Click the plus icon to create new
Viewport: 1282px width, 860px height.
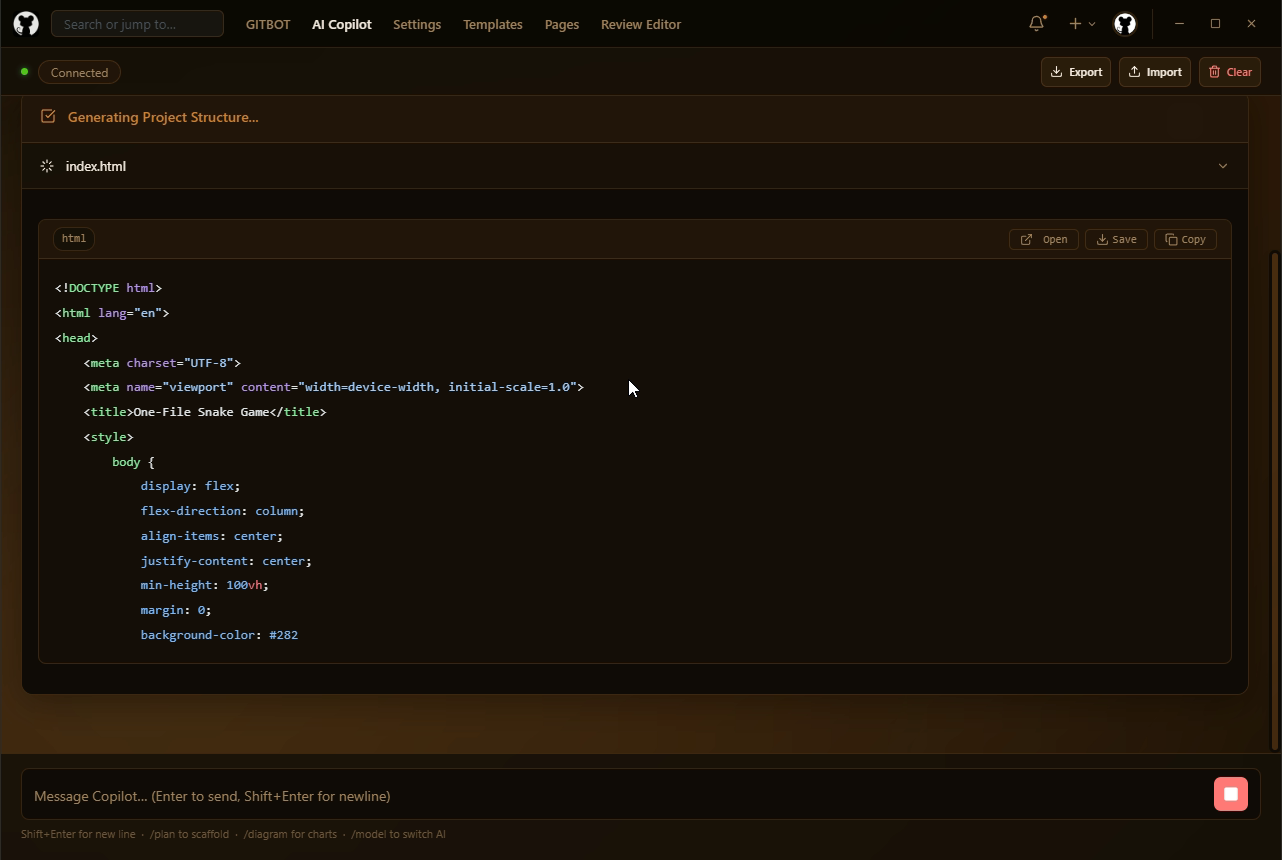click(1075, 23)
